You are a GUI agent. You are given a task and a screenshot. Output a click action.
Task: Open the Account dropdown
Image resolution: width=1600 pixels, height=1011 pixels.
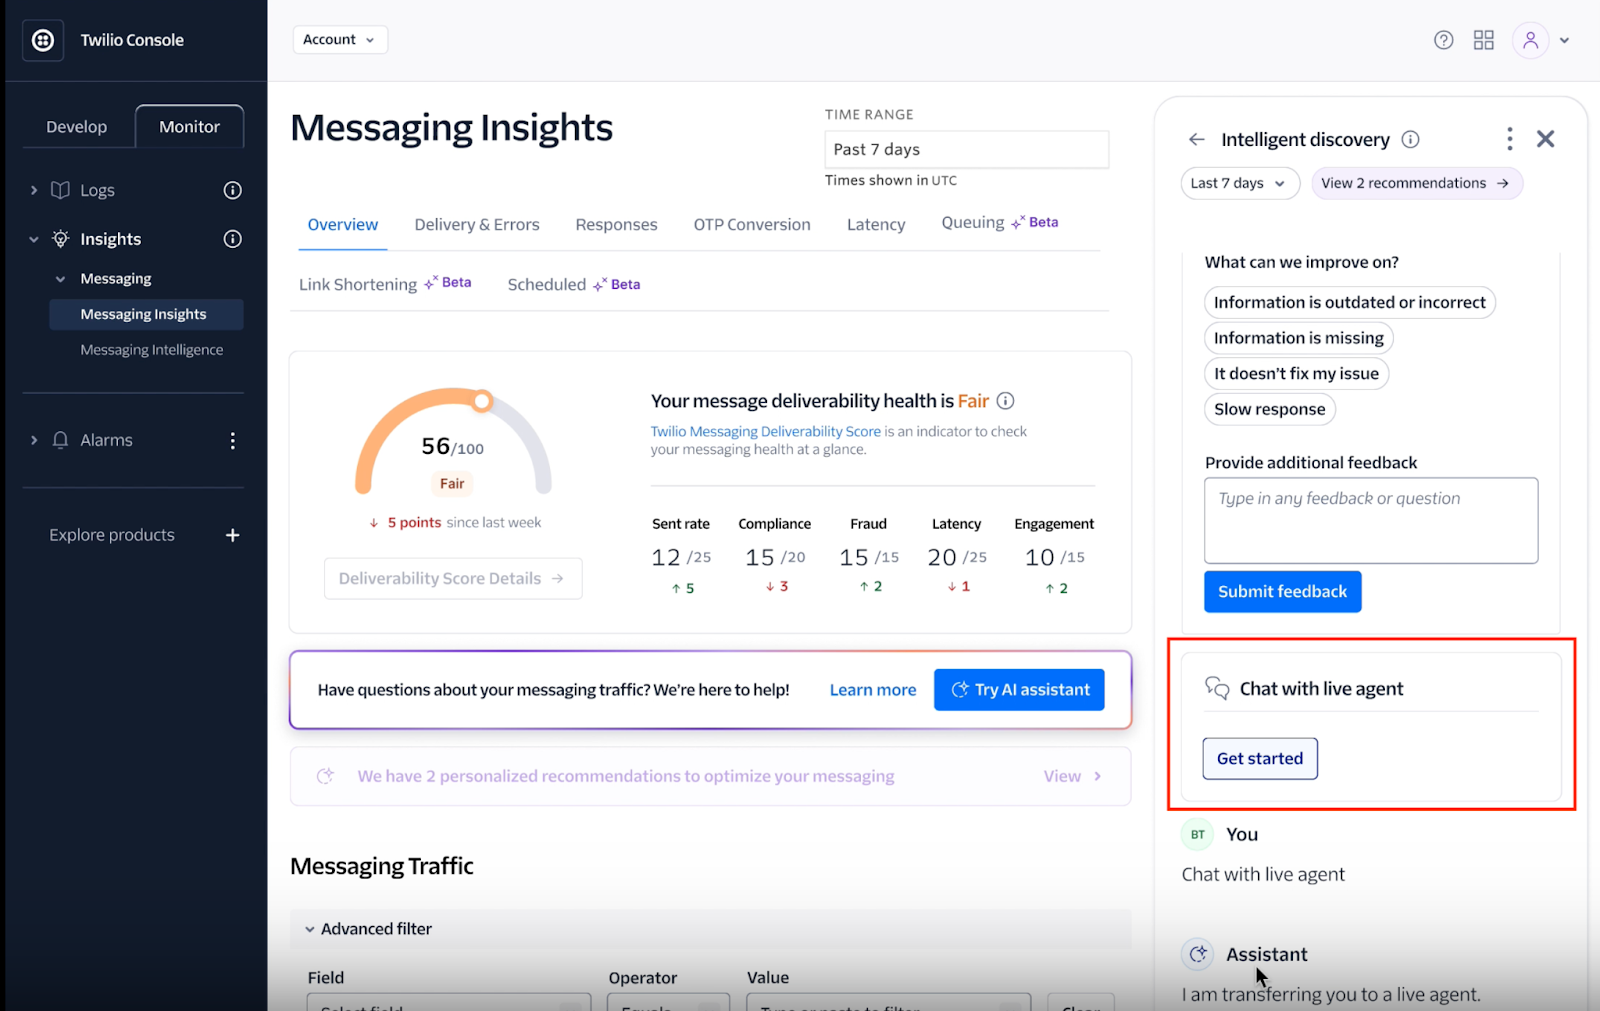[340, 40]
